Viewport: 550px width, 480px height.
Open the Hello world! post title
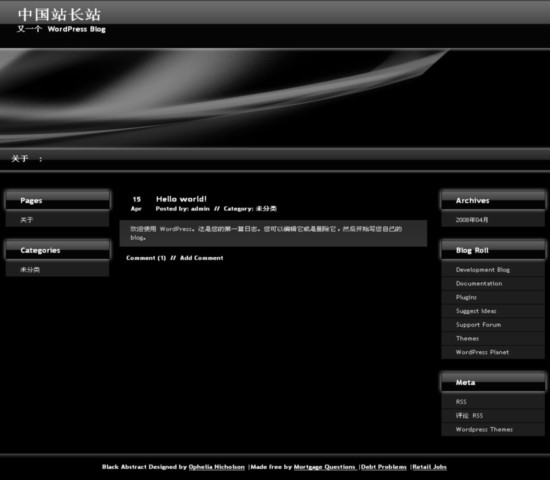181,199
